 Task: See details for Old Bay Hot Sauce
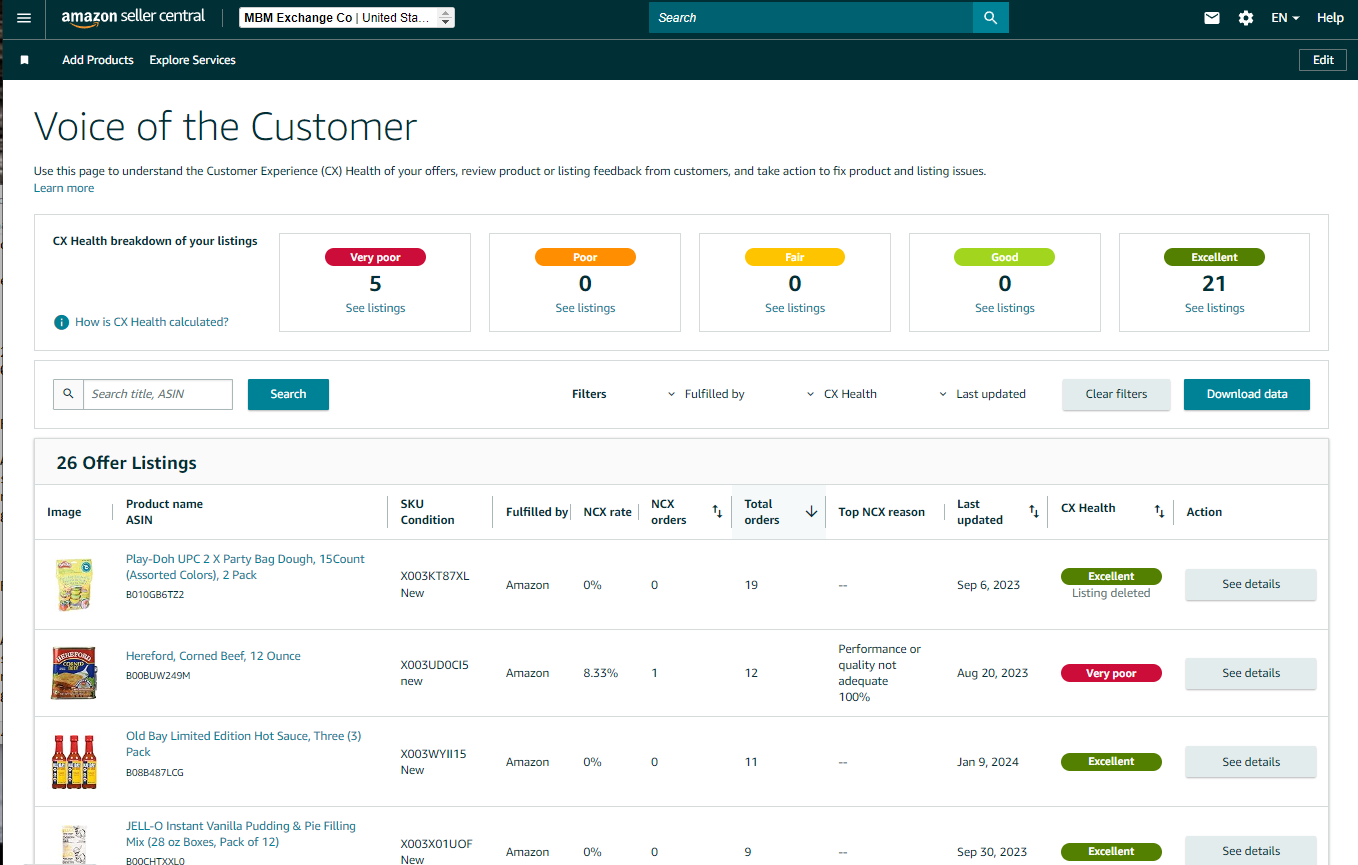click(1251, 762)
